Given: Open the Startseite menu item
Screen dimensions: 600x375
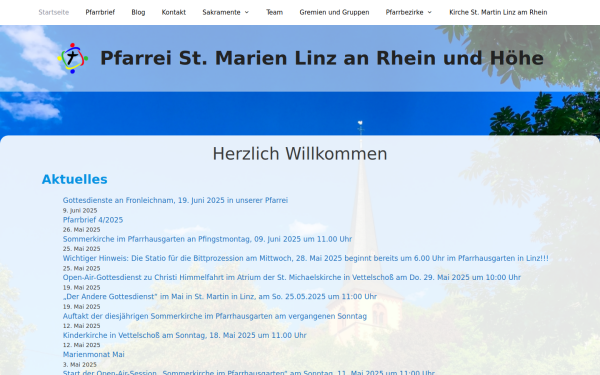Looking at the screenshot, I should point(54,12).
